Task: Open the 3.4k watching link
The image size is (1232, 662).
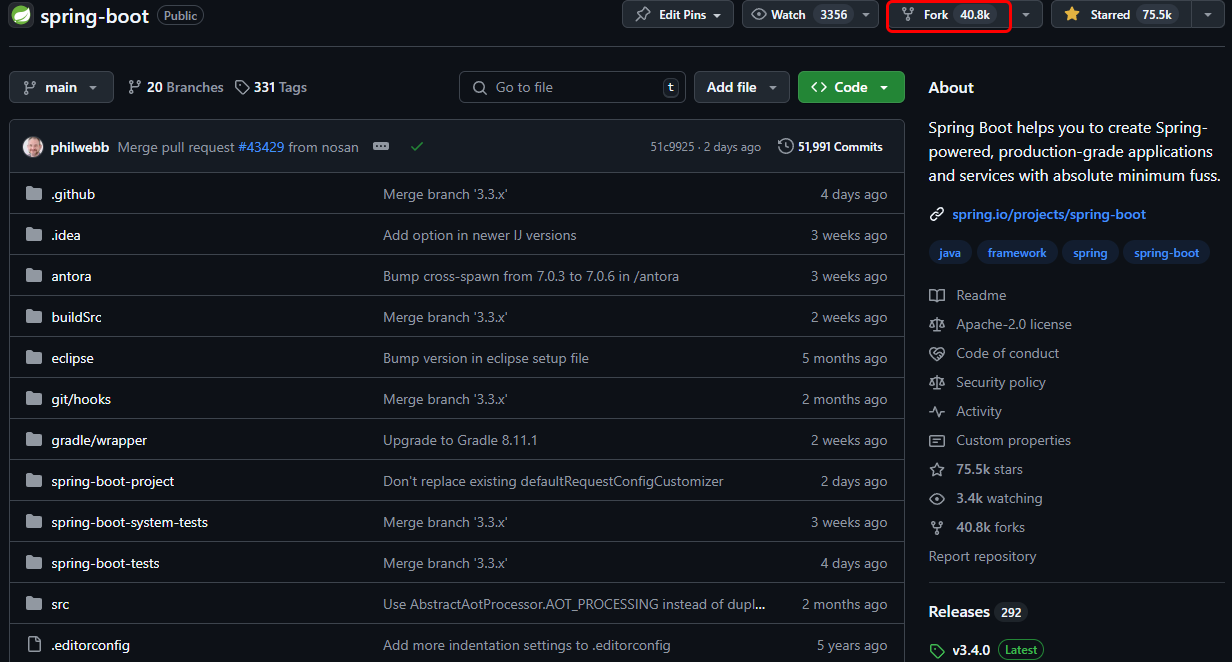Action: (999, 498)
